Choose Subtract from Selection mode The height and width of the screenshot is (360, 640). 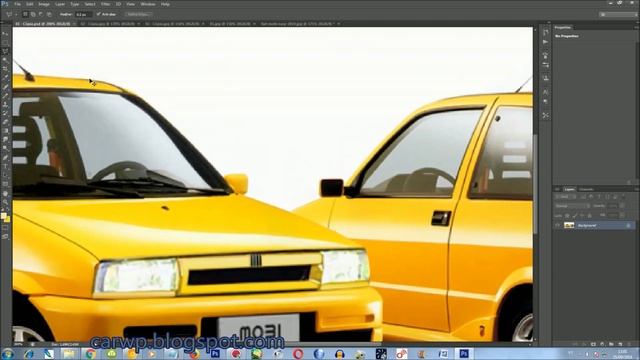pos(41,14)
